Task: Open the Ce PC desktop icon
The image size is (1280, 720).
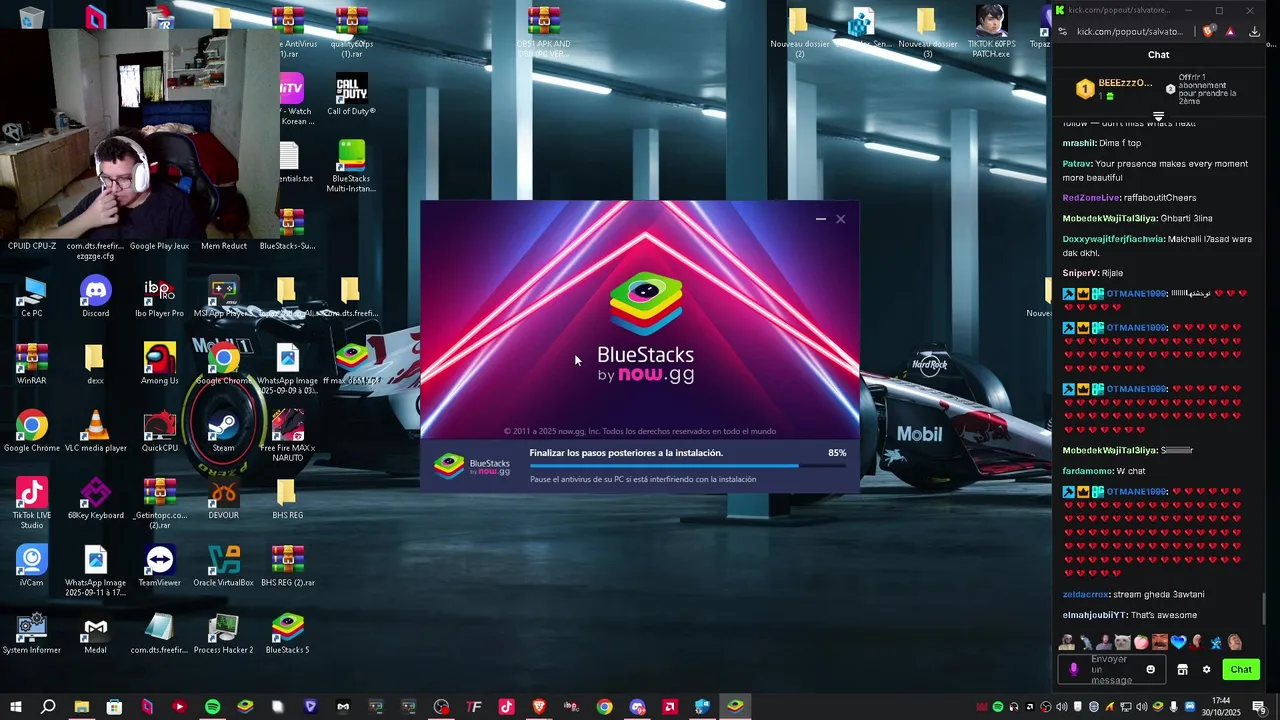Action: [x=32, y=297]
